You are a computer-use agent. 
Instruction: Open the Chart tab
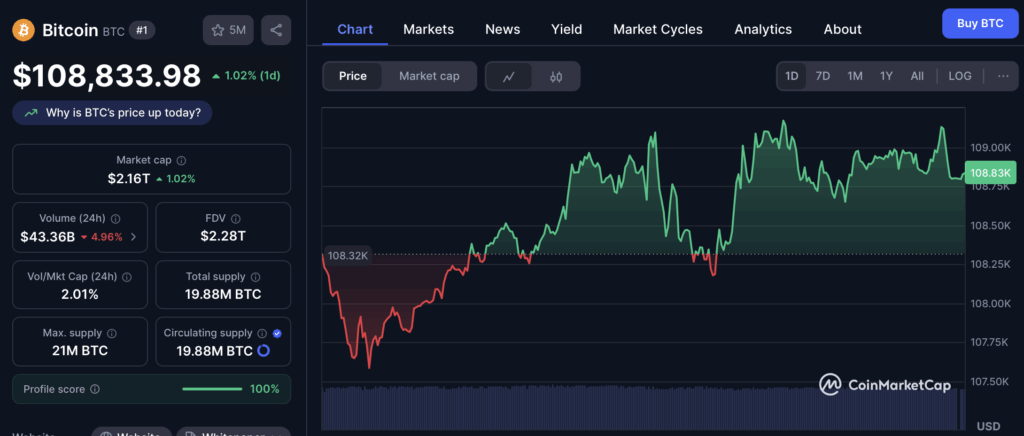coord(355,29)
